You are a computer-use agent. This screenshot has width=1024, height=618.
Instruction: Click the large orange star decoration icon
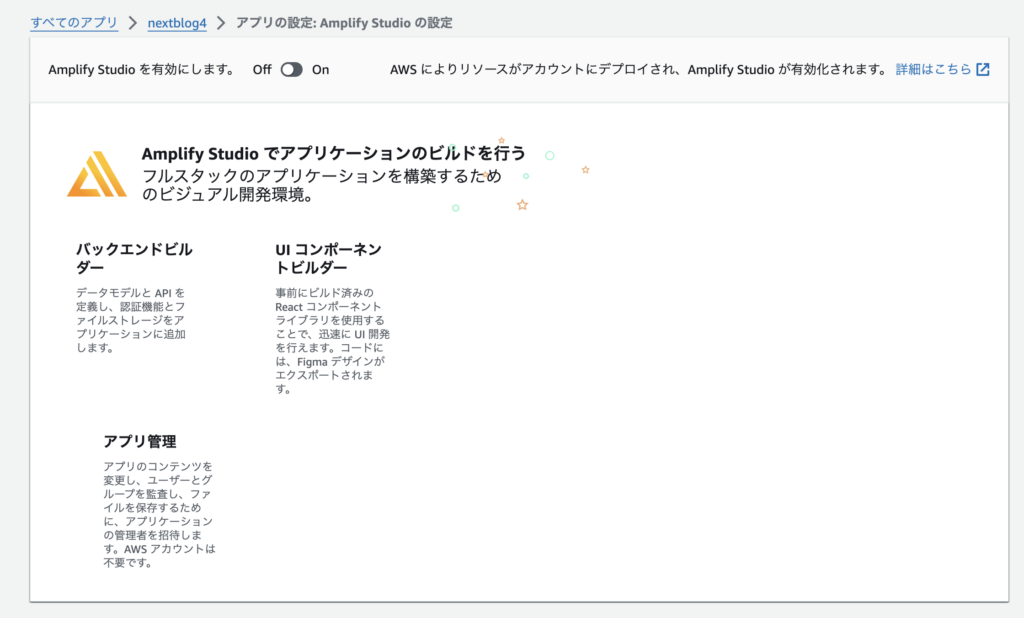[x=522, y=204]
